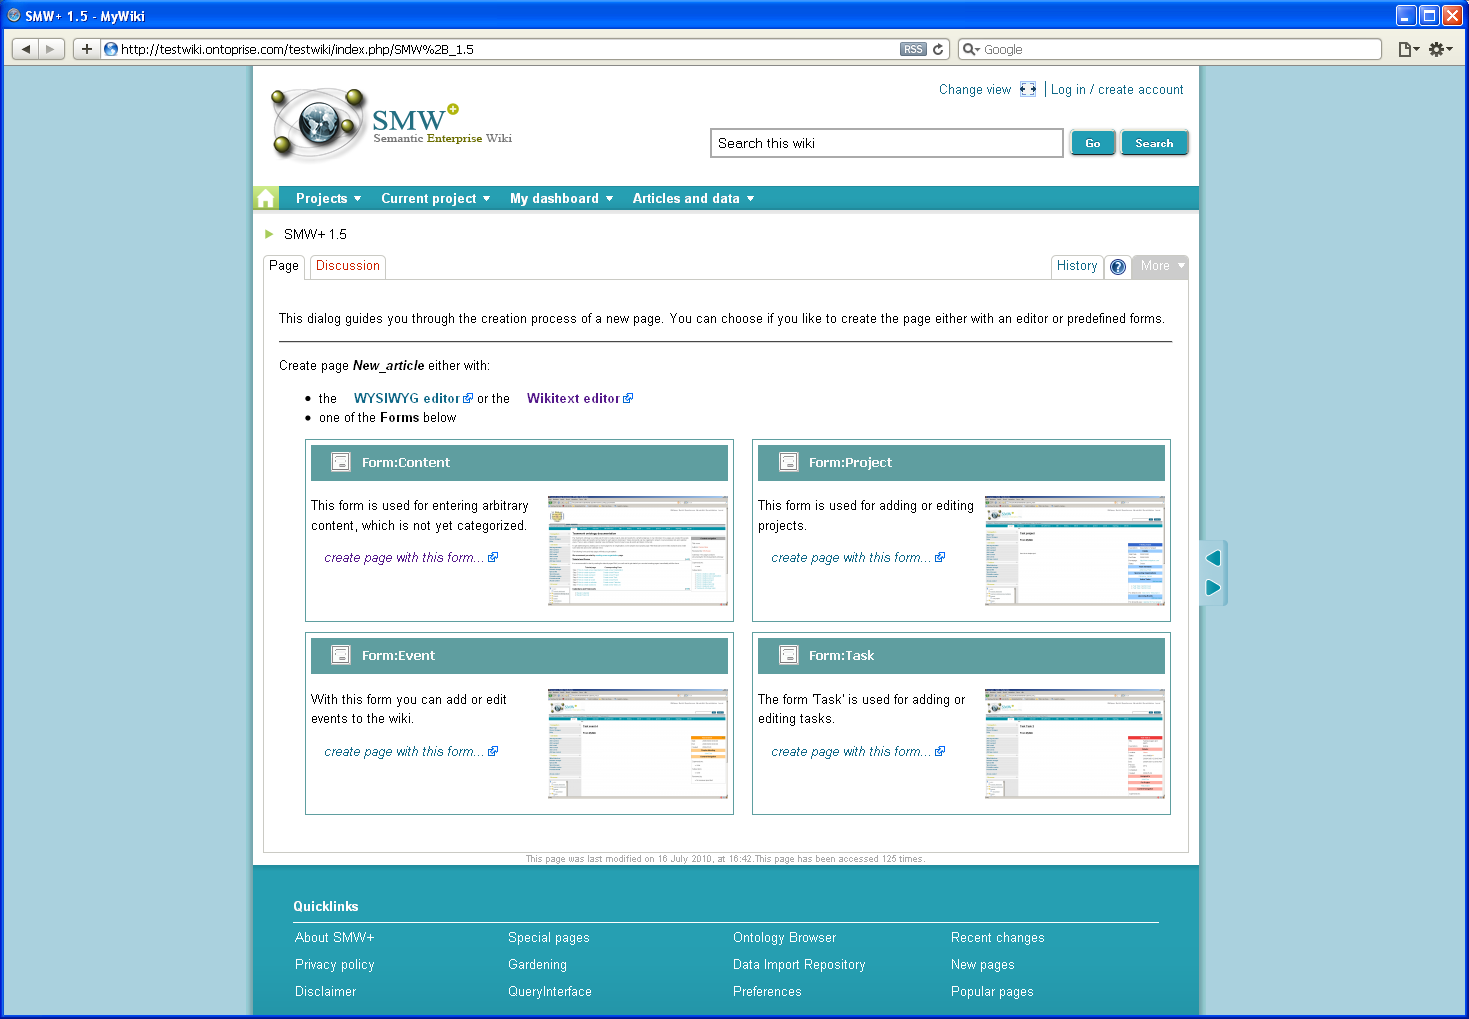This screenshot has height=1019, width=1469.
Task: Click the Search button
Action: [x=1154, y=143]
